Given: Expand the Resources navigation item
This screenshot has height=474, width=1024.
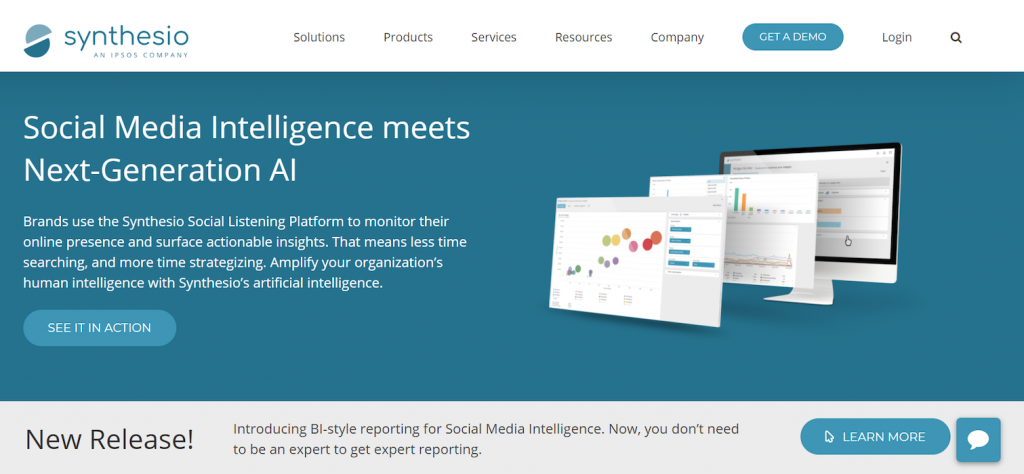Looking at the screenshot, I should 583,37.
